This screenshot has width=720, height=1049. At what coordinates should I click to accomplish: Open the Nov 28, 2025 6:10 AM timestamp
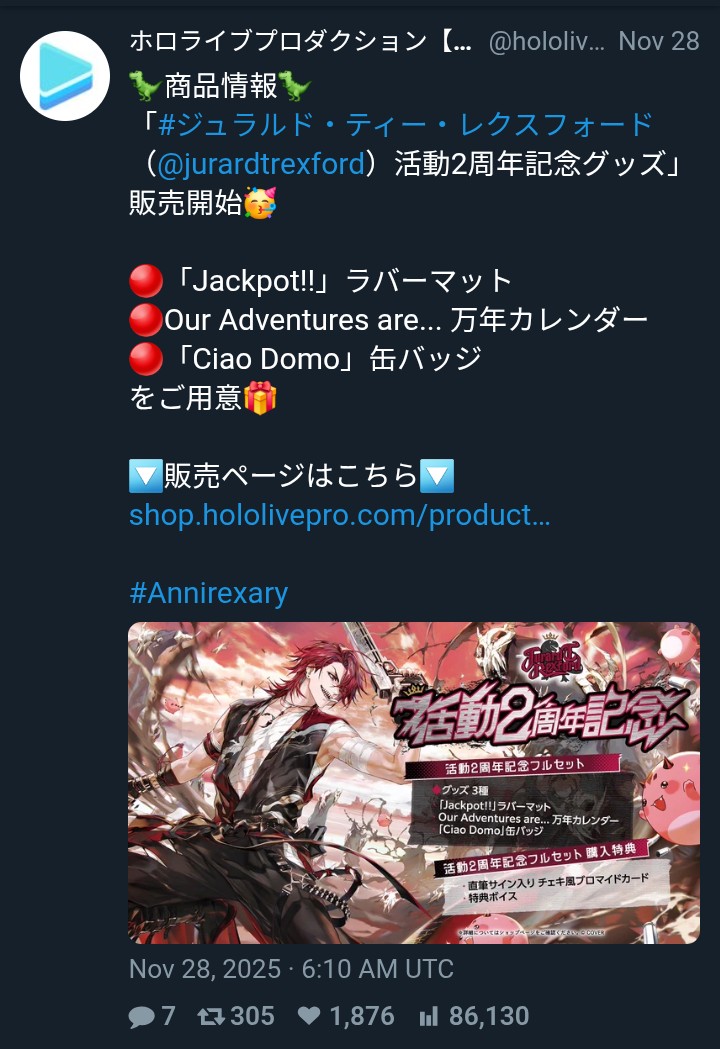pyautogui.click(x=291, y=969)
